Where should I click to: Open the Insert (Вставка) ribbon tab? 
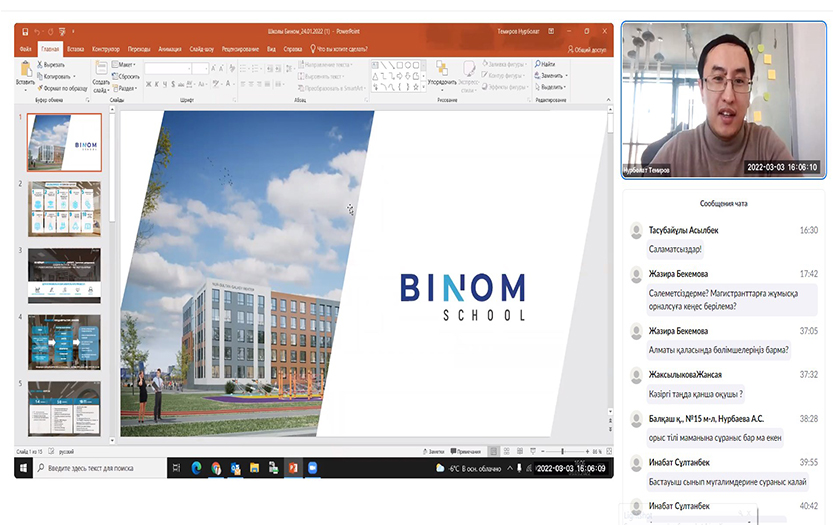coord(77,48)
